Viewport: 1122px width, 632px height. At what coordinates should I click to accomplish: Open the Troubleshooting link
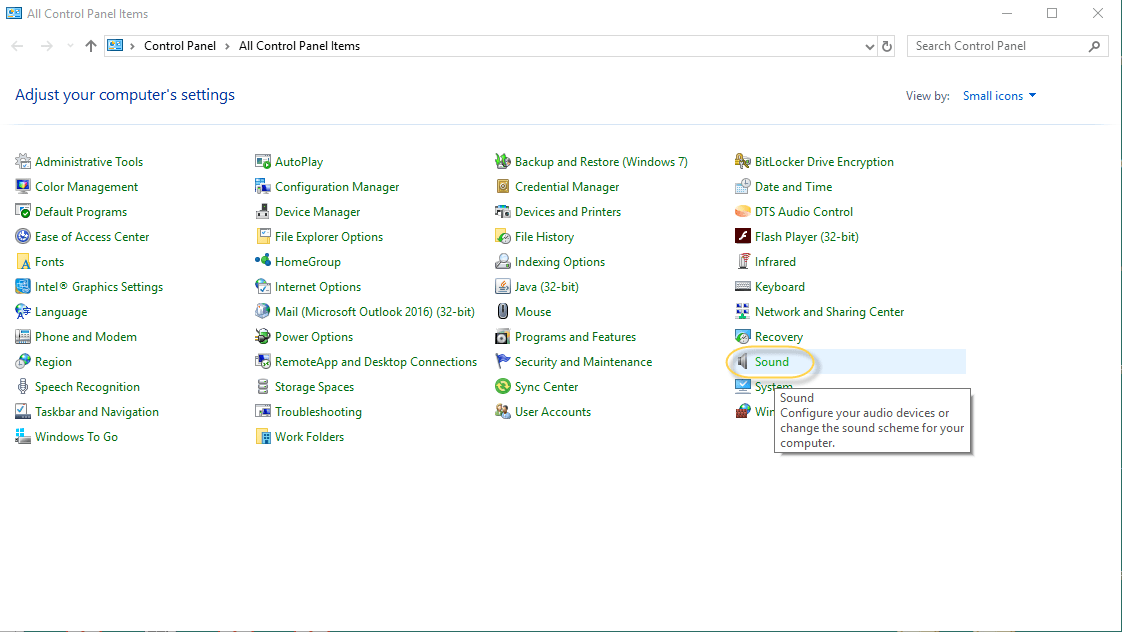tap(318, 412)
